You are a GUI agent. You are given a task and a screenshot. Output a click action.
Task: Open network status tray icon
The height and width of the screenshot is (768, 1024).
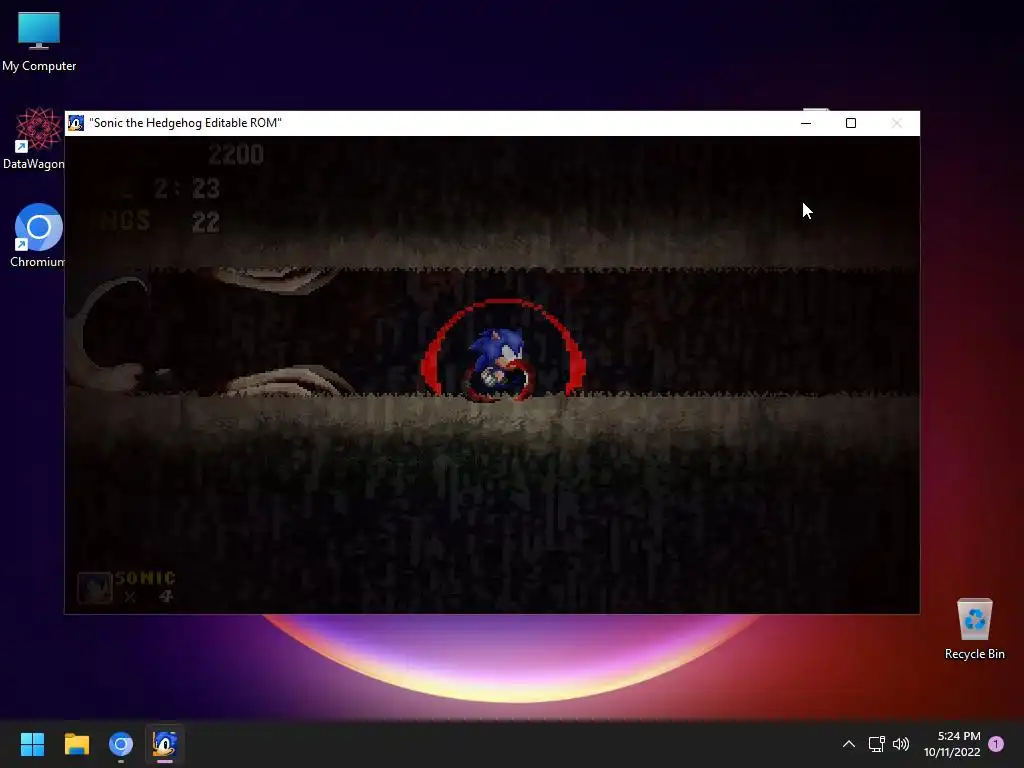(876, 744)
